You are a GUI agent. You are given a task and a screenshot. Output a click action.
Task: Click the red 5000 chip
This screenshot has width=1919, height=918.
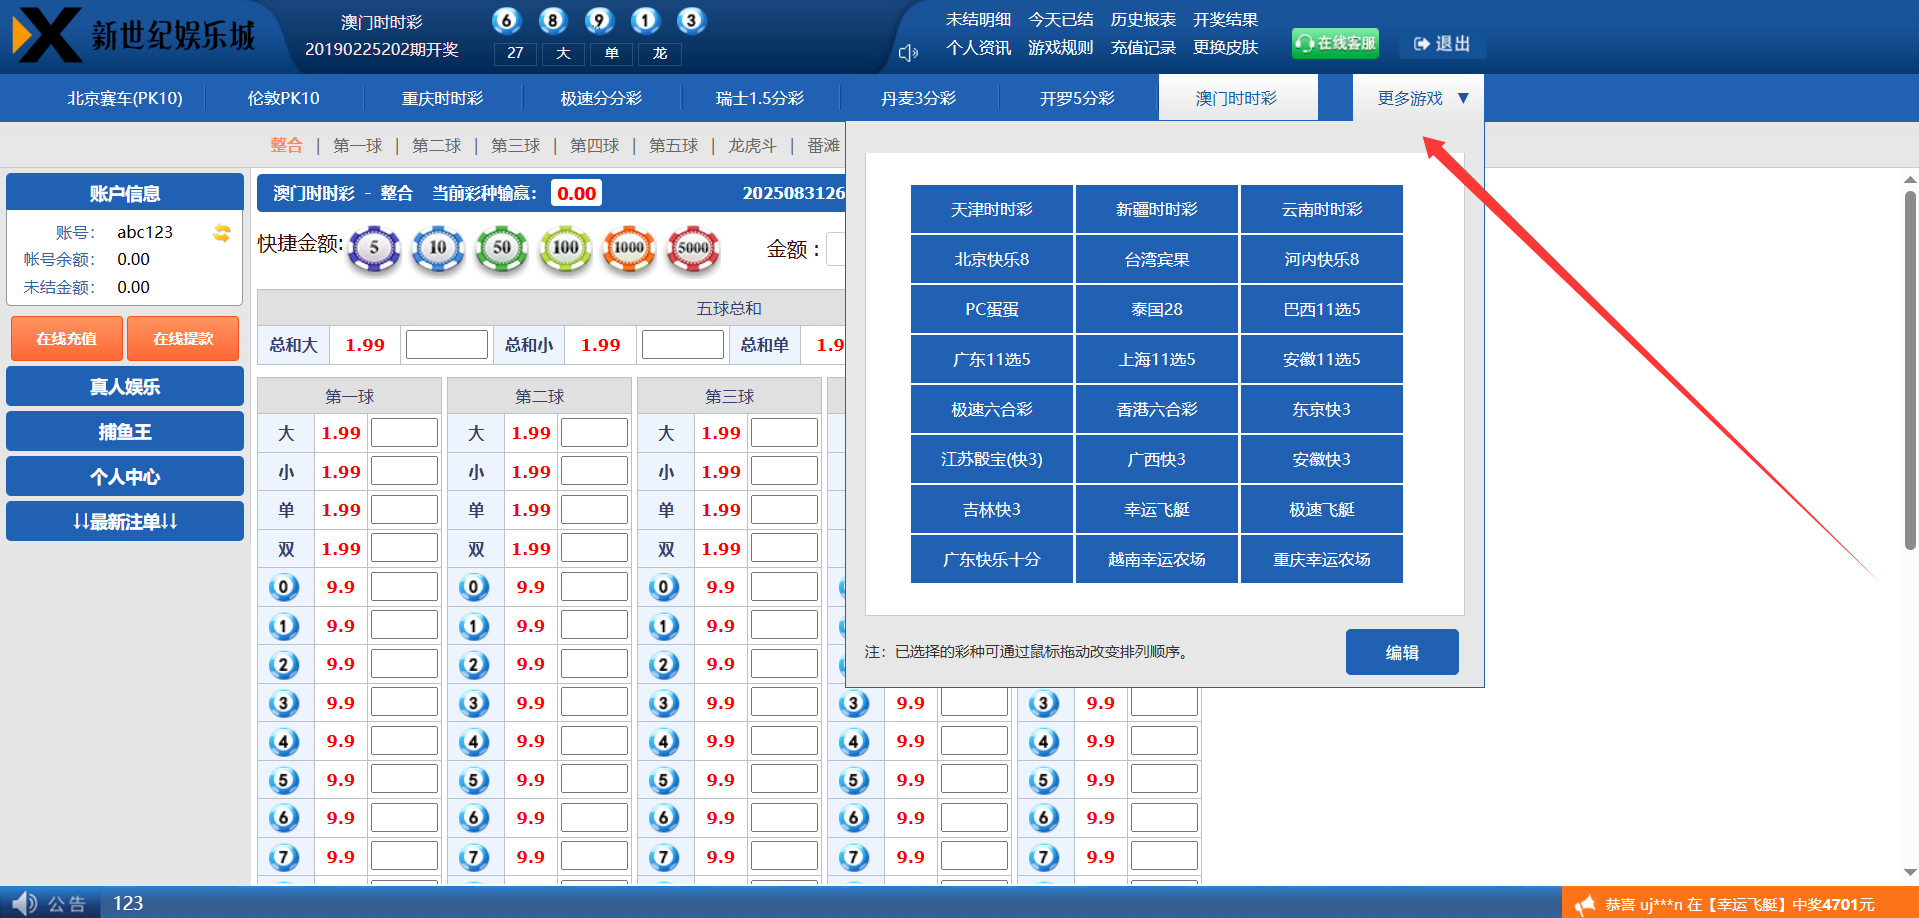tap(693, 249)
